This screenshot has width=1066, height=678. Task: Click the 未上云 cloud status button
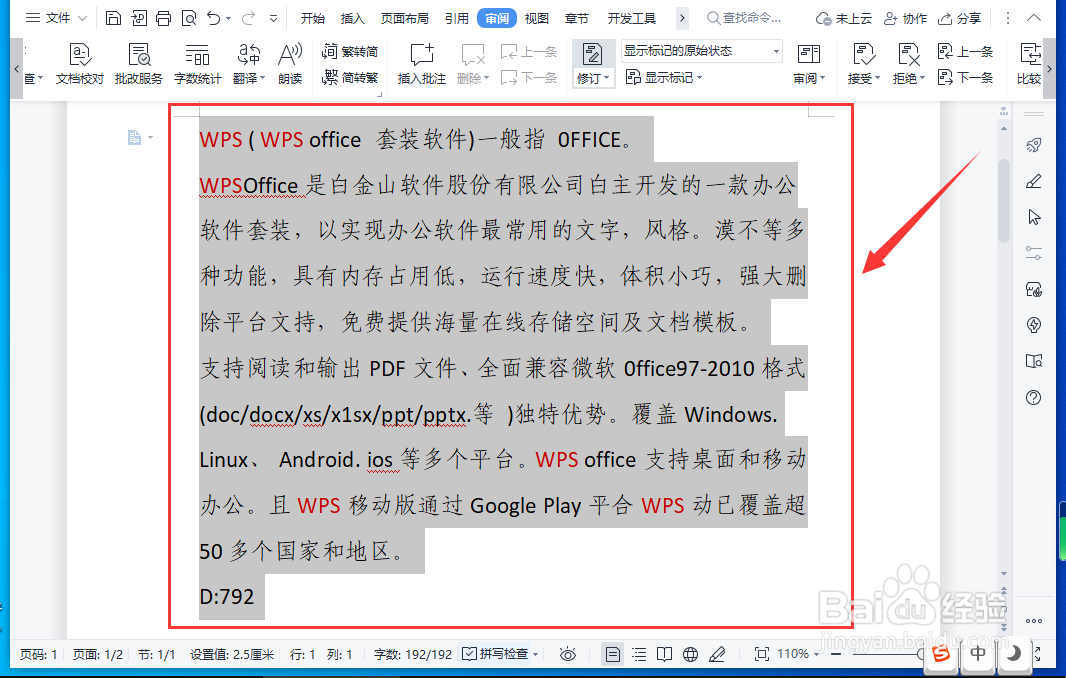pyautogui.click(x=844, y=18)
